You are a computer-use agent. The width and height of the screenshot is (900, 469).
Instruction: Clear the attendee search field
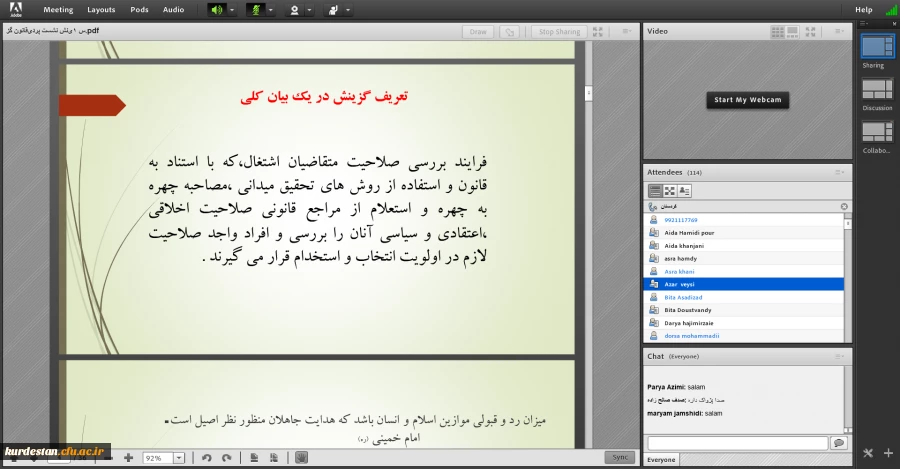(844, 206)
